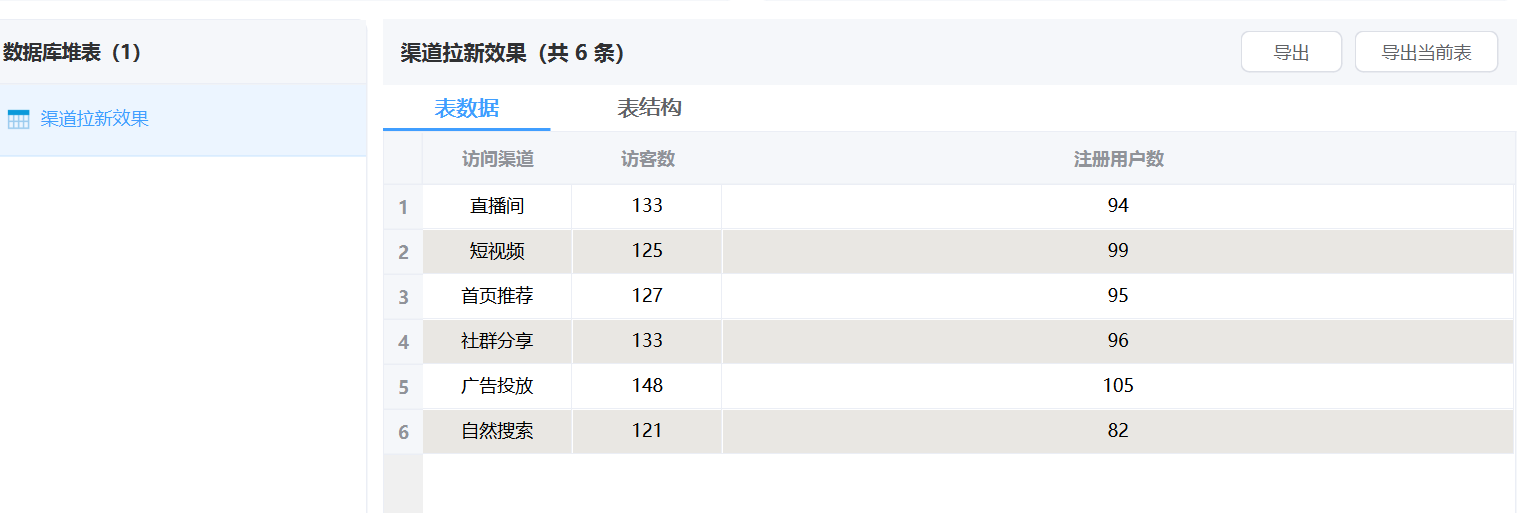This screenshot has width=1531, height=513.
Task: Click visitor count cell showing 148
Action: pos(647,386)
